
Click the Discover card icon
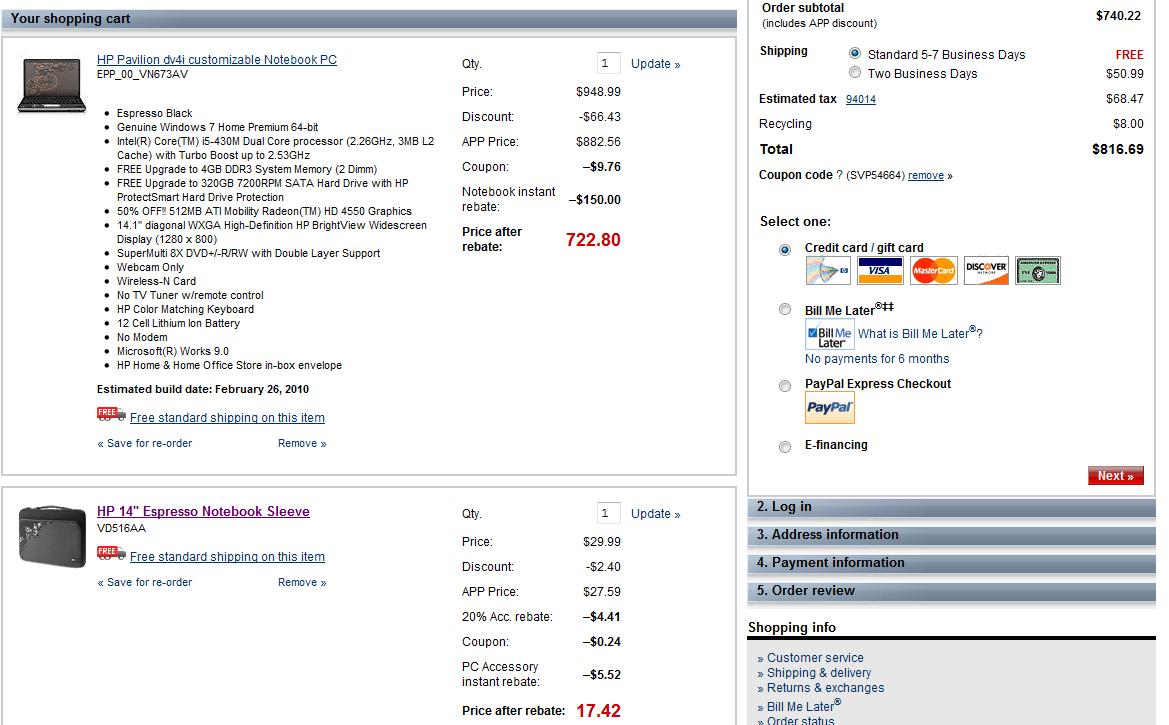pyautogui.click(x=986, y=271)
